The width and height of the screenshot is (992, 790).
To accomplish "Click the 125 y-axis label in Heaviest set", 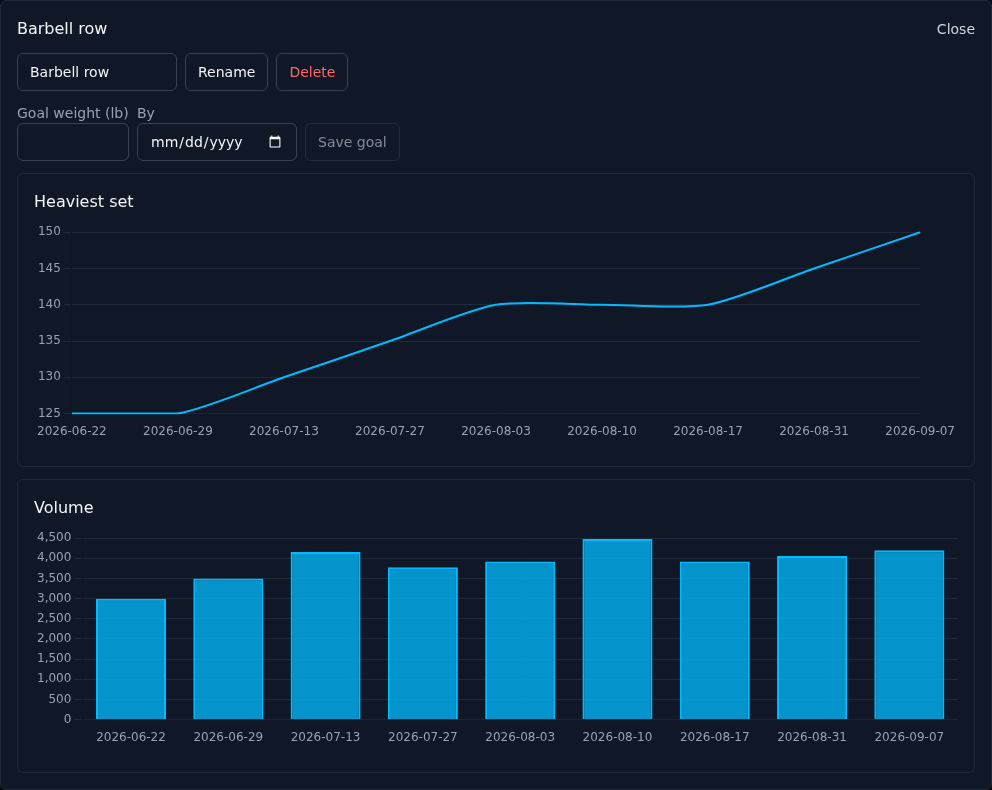I will tap(49, 413).
